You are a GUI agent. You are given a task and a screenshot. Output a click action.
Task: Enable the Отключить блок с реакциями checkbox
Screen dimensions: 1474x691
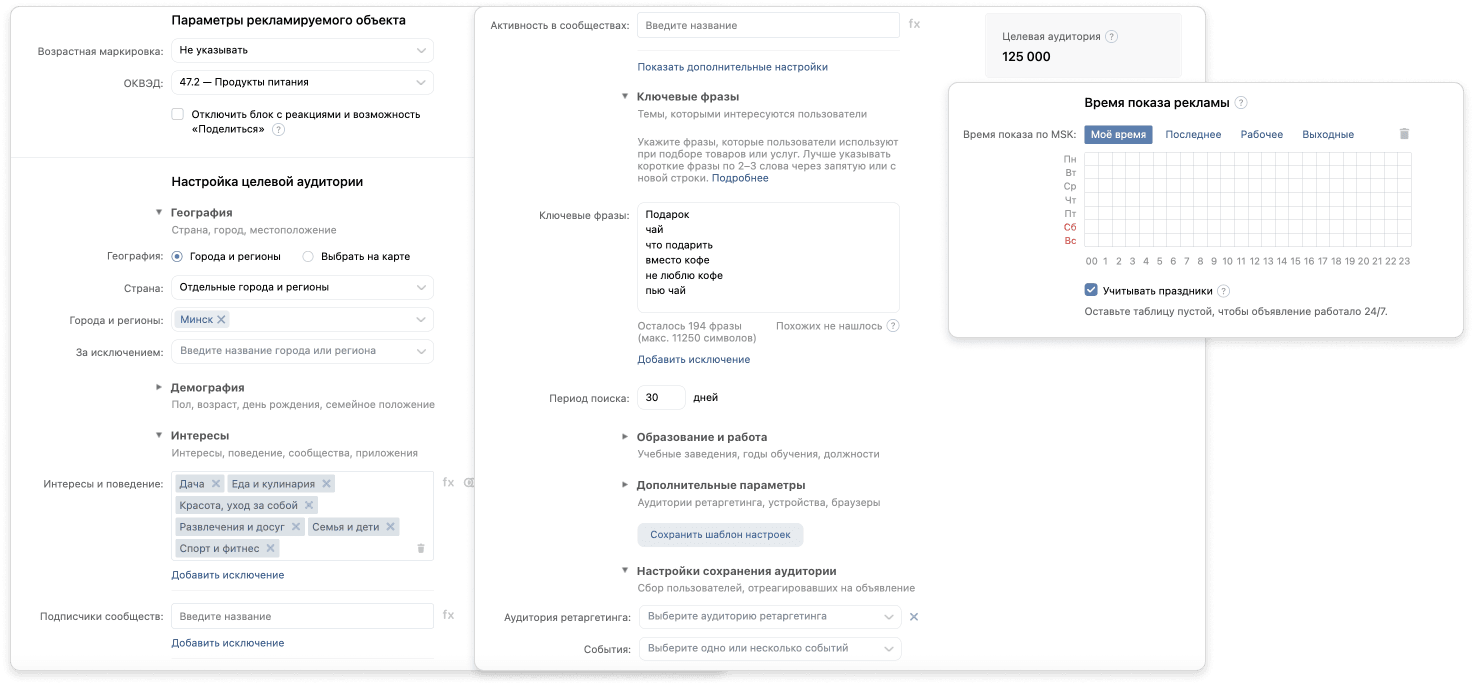[x=178, y=114]
